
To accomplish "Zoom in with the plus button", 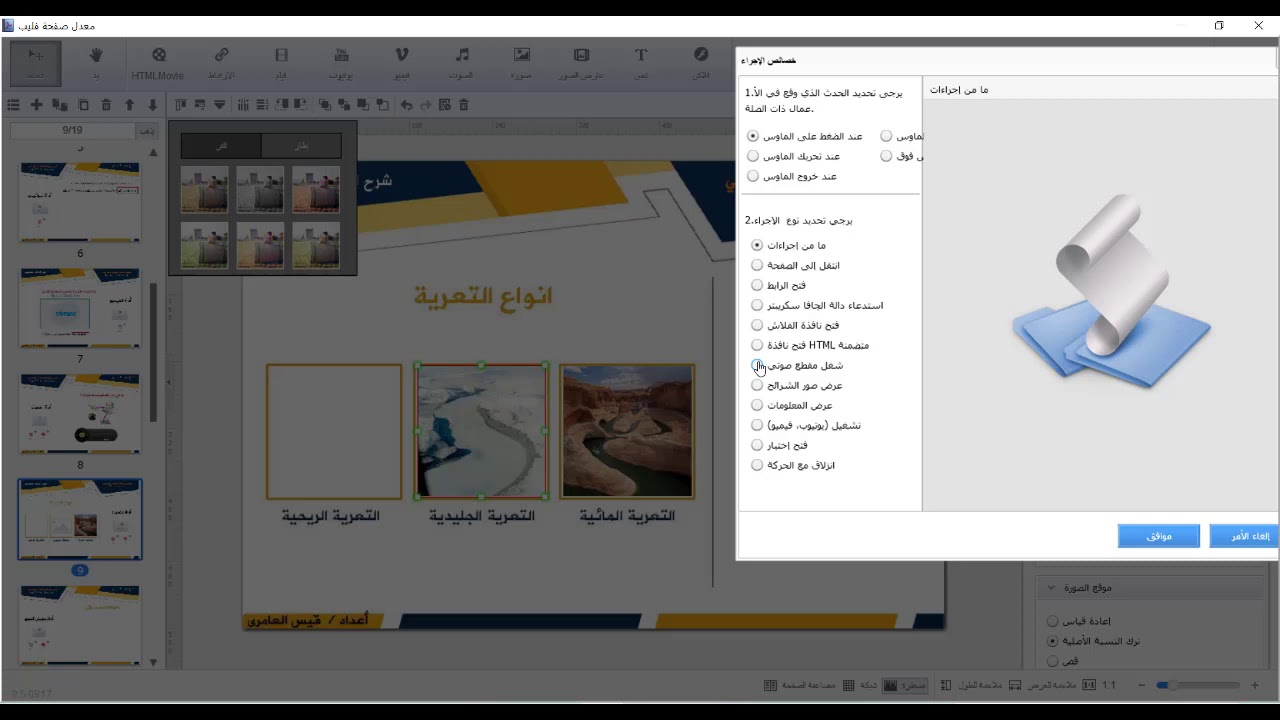I will 1254,685.
